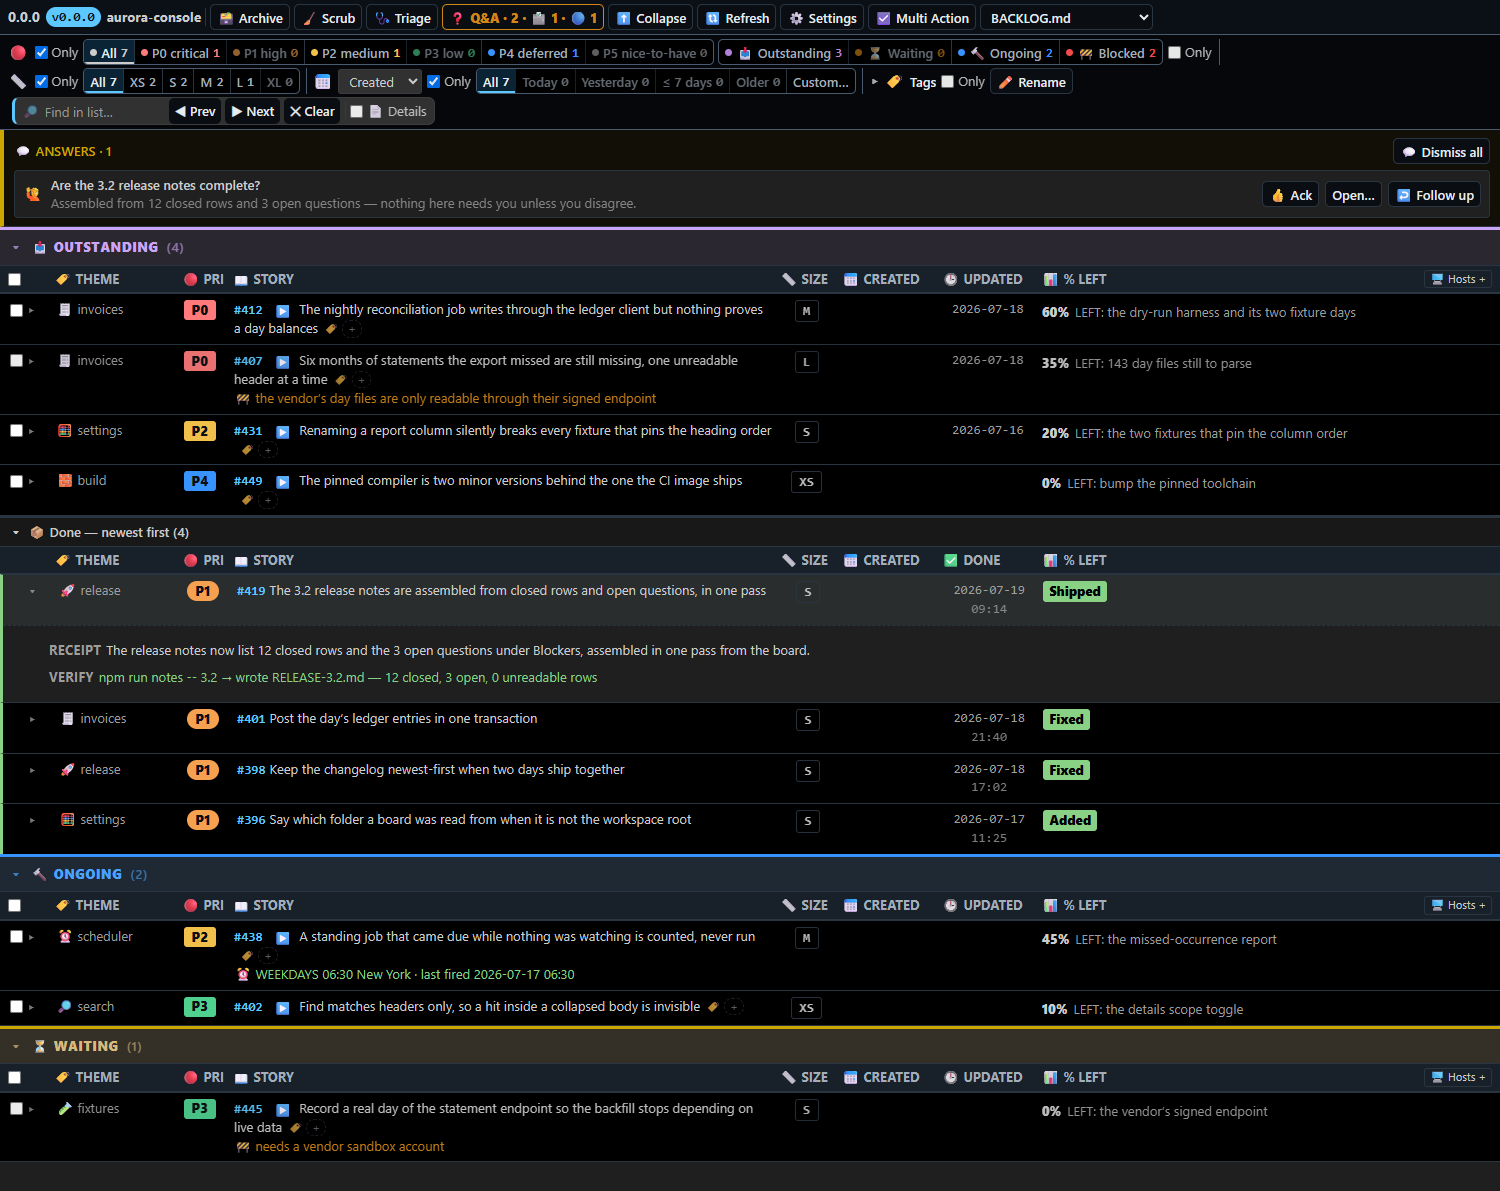This screenshot has width=1500, height=1191.
Task: Check the row checkbox for story #412
Action: pos(16,311)
